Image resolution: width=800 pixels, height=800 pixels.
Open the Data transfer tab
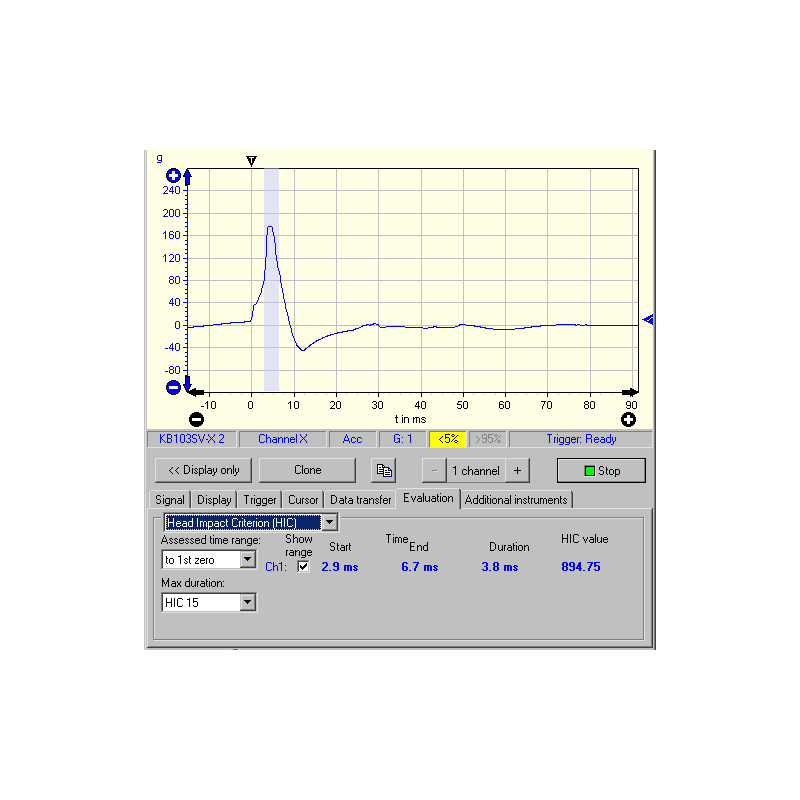[360, 500]
